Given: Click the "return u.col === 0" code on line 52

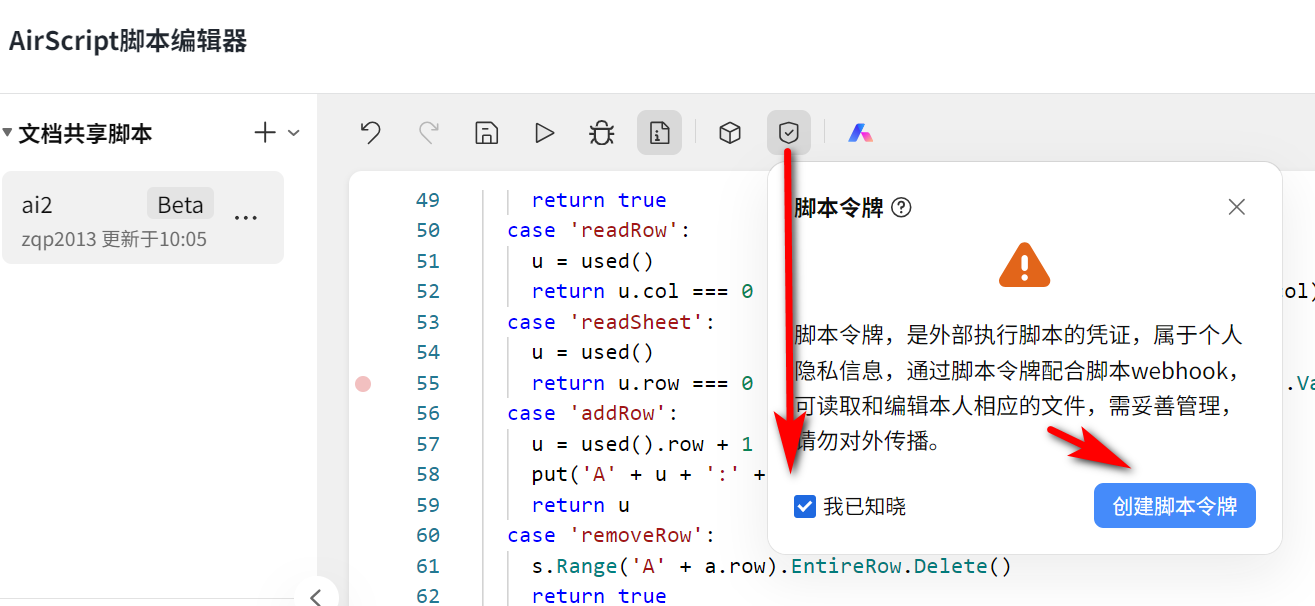Looking at the screenshot, I should click(x=642, y=292).
